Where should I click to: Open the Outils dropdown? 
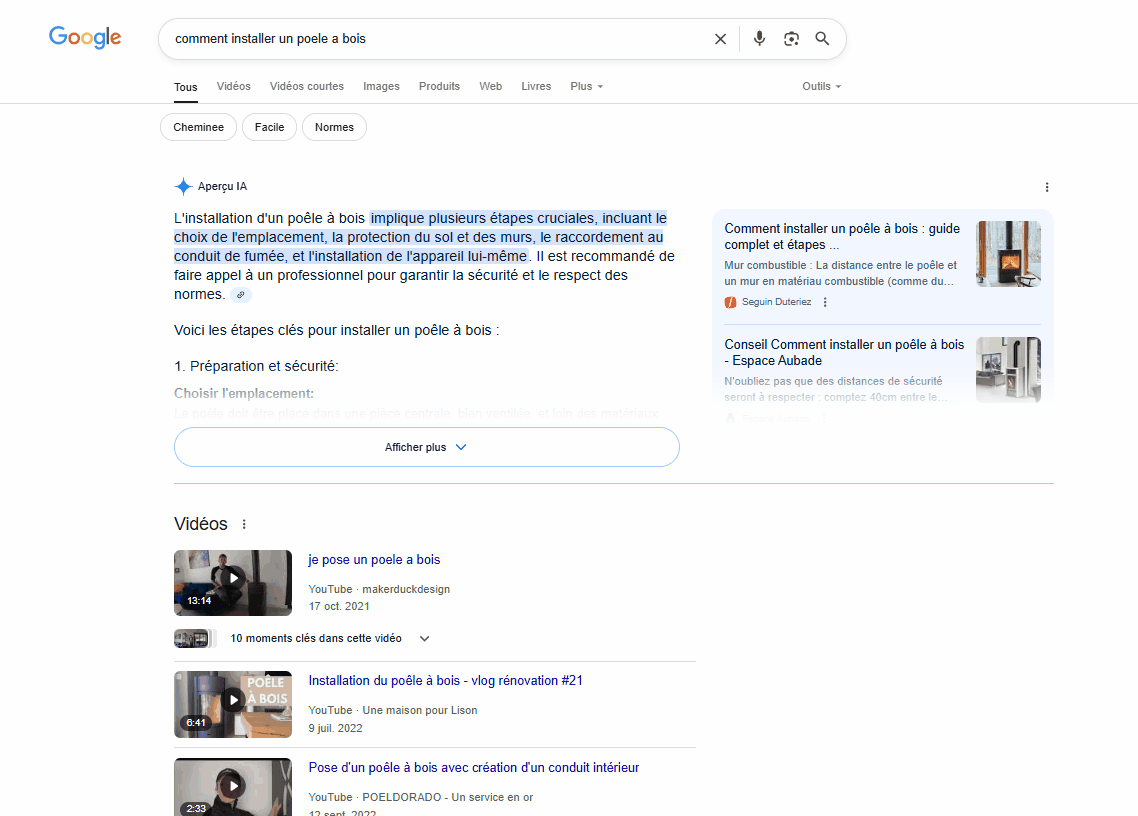pos(821,86)
